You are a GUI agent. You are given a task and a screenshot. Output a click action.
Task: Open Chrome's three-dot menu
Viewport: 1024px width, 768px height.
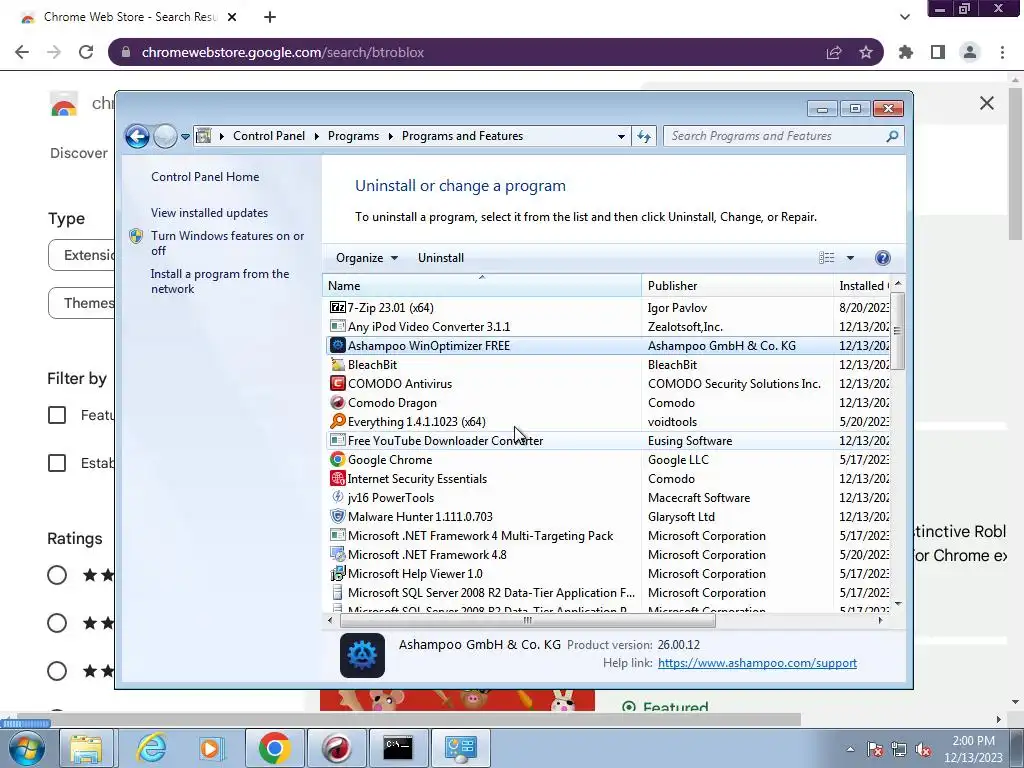1002,52
